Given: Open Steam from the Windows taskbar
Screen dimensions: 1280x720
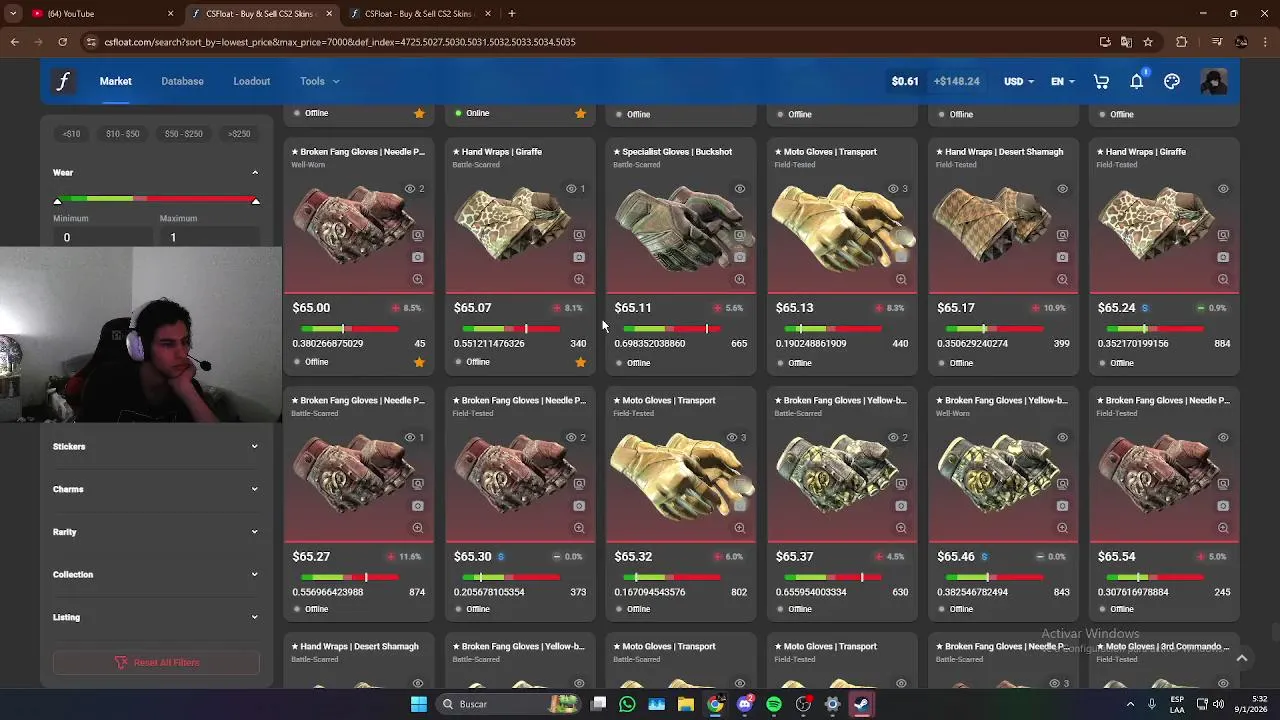Looking at the screenshot, I should click(x=861, y=704).
